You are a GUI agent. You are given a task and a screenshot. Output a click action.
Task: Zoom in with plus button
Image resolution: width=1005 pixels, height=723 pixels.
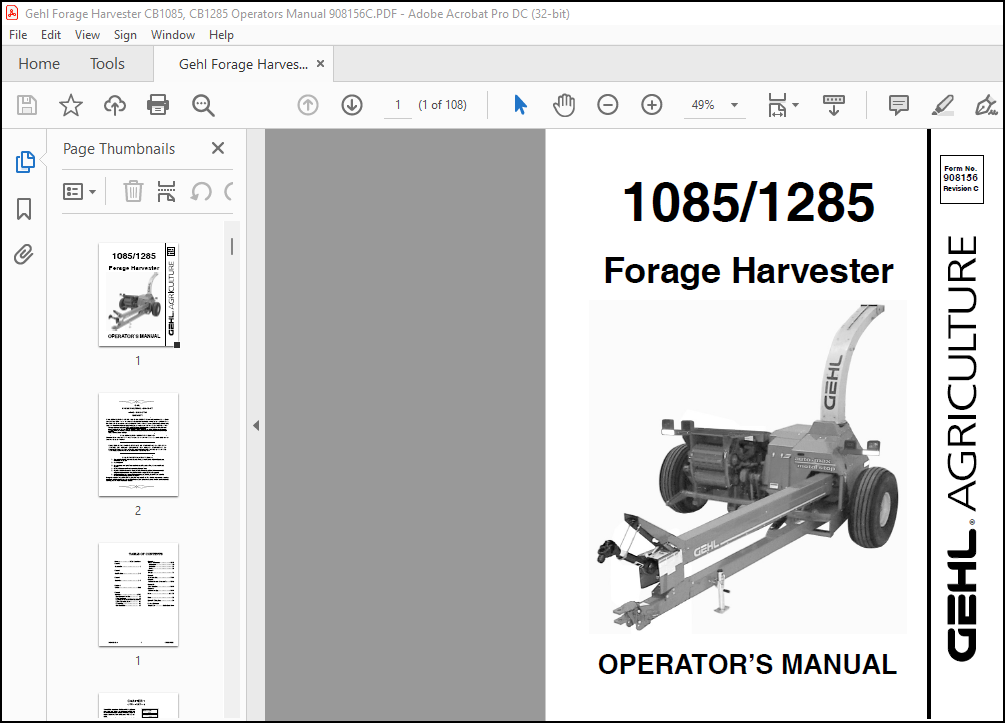pos(652,104)
